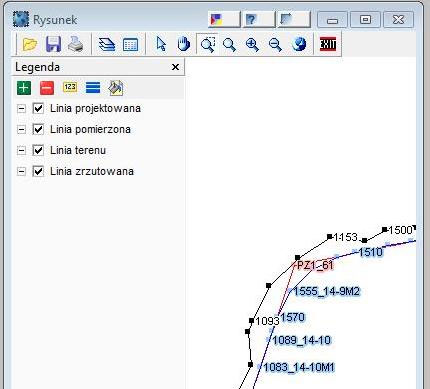Uncheck the Linia projektowana checkbox
430x389 pixels.
click(x=38, y=108)
